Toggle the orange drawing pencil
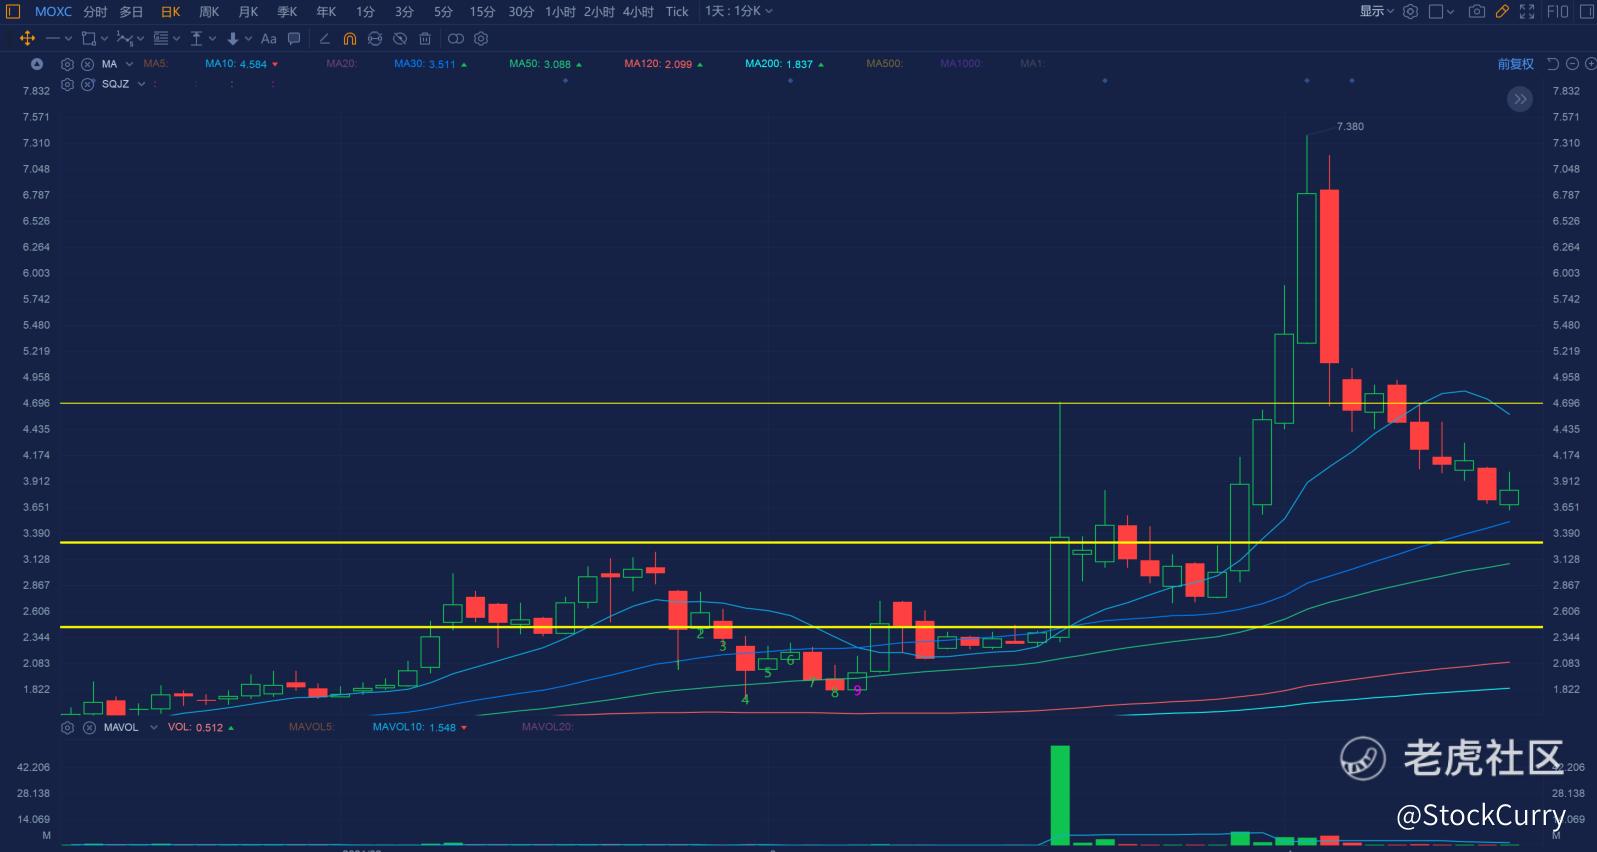This screenshot has height=852, width=1597. [x=1502, y=12]
